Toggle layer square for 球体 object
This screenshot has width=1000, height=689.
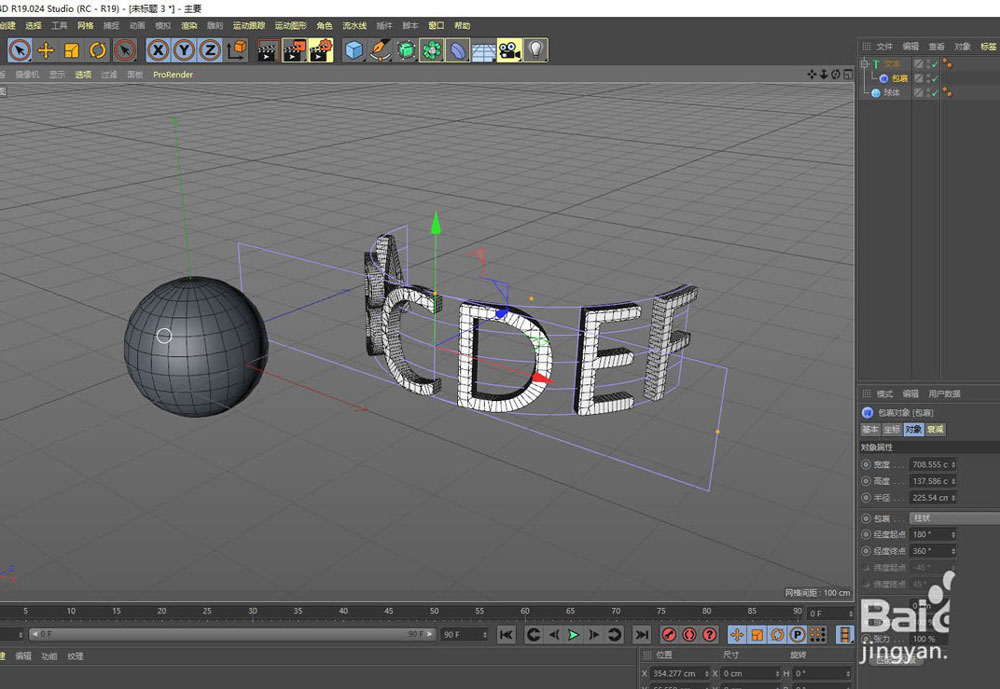[x=918, y=93]
